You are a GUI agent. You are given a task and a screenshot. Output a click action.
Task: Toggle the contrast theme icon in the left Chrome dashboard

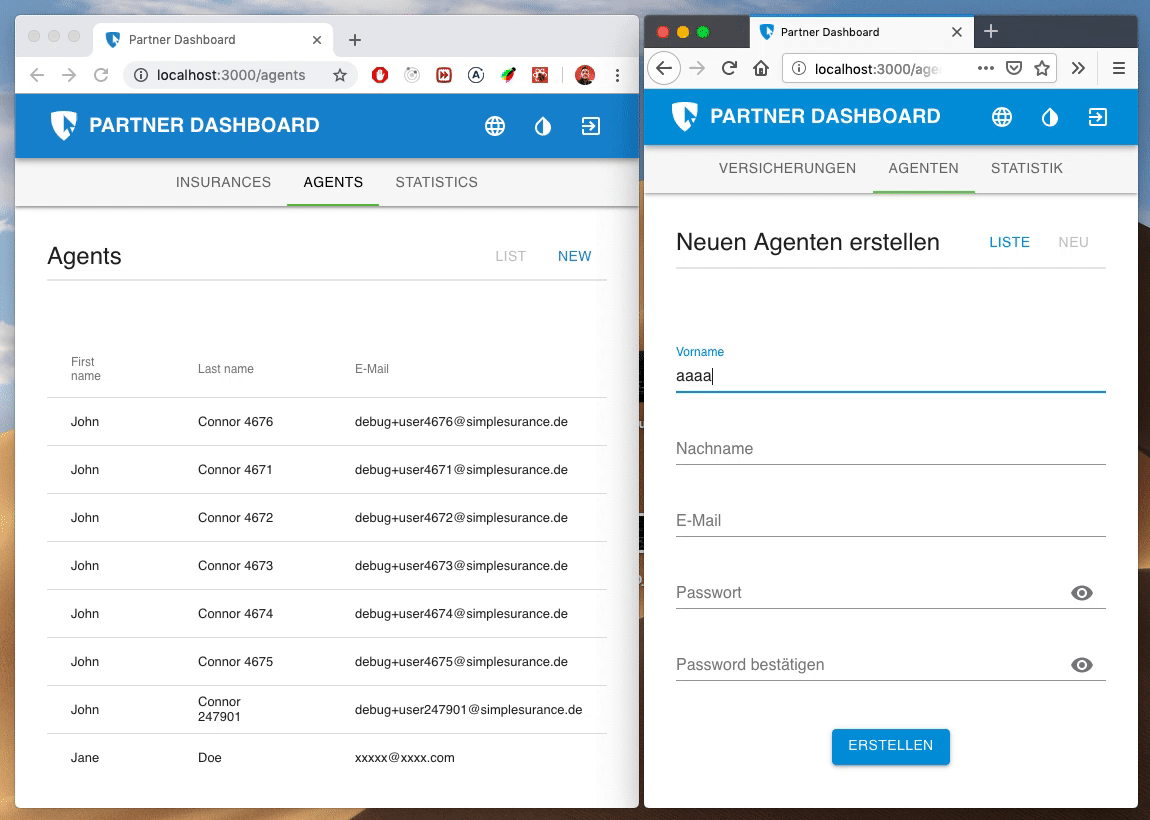(x=543, y=126)
